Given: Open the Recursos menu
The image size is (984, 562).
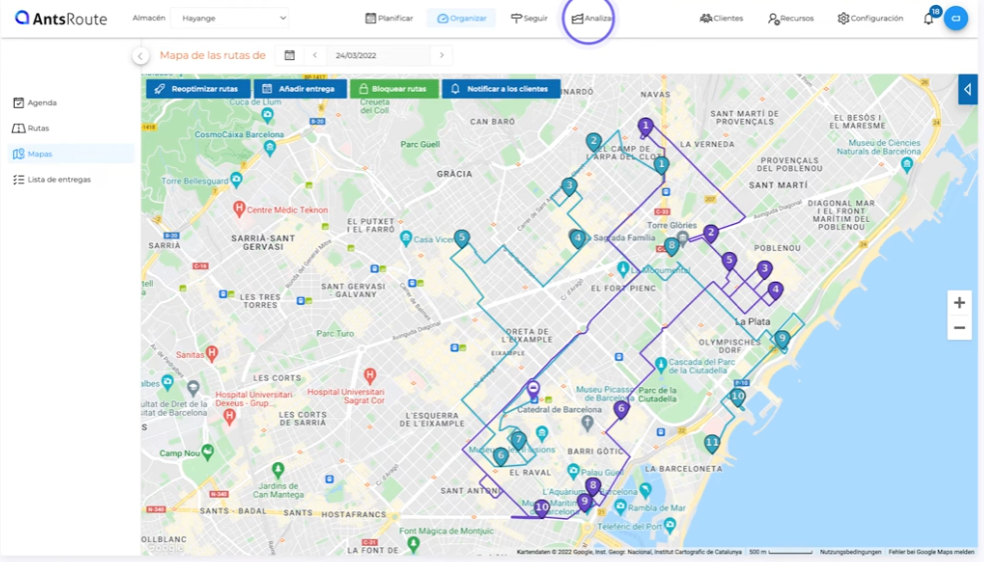Looking at the screenshot, I should [x=791, y=18].
